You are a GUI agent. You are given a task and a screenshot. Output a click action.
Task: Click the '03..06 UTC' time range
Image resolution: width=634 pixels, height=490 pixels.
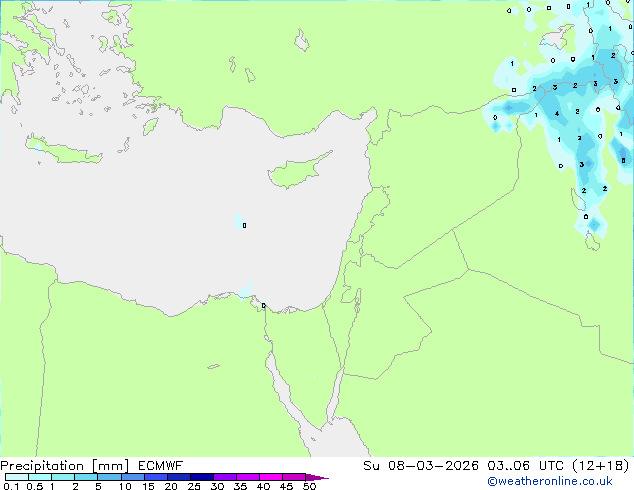(524, 466)
